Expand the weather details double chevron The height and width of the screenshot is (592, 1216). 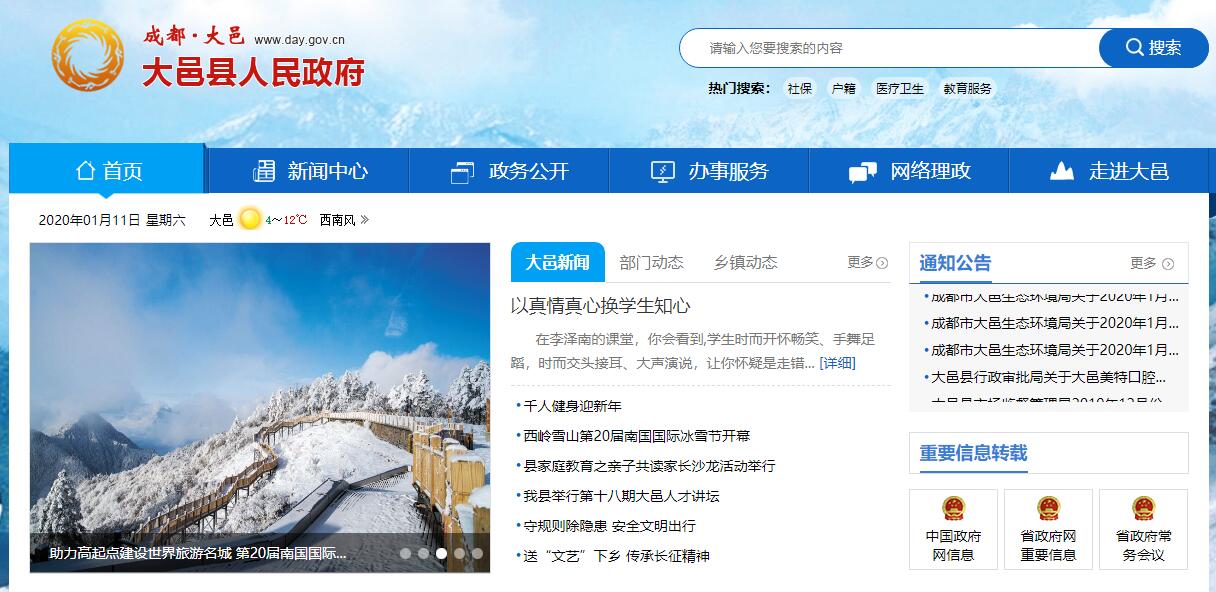pyautogui.click(x=365, y=219)
